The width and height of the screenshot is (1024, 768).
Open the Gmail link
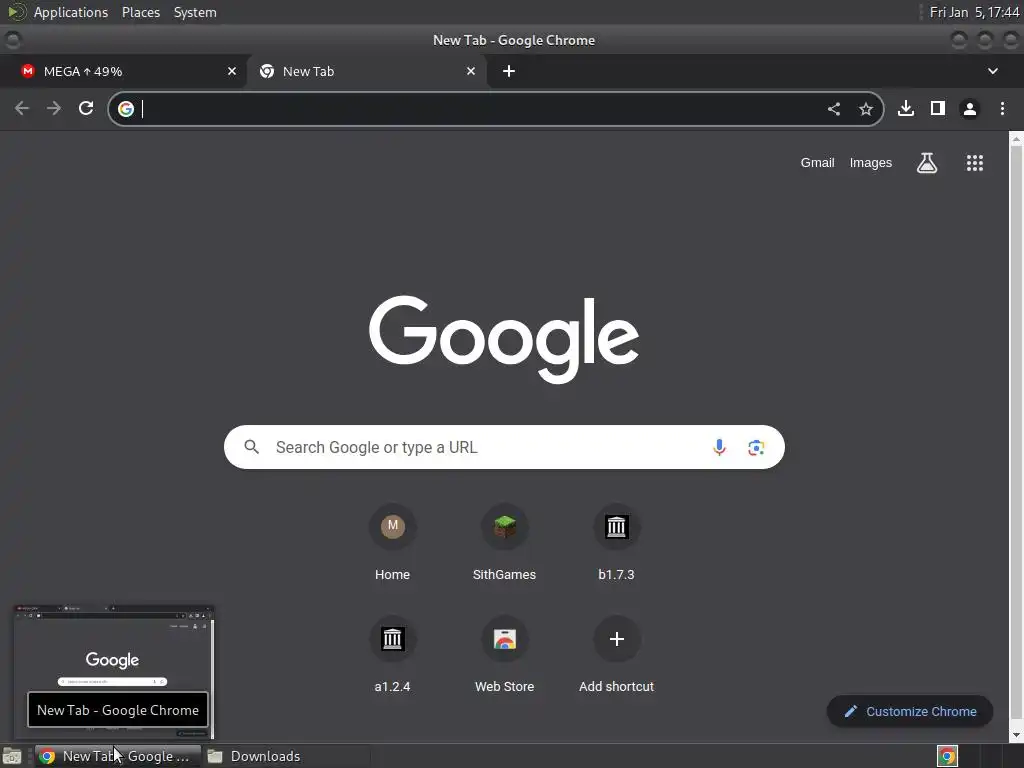(817, 163)
